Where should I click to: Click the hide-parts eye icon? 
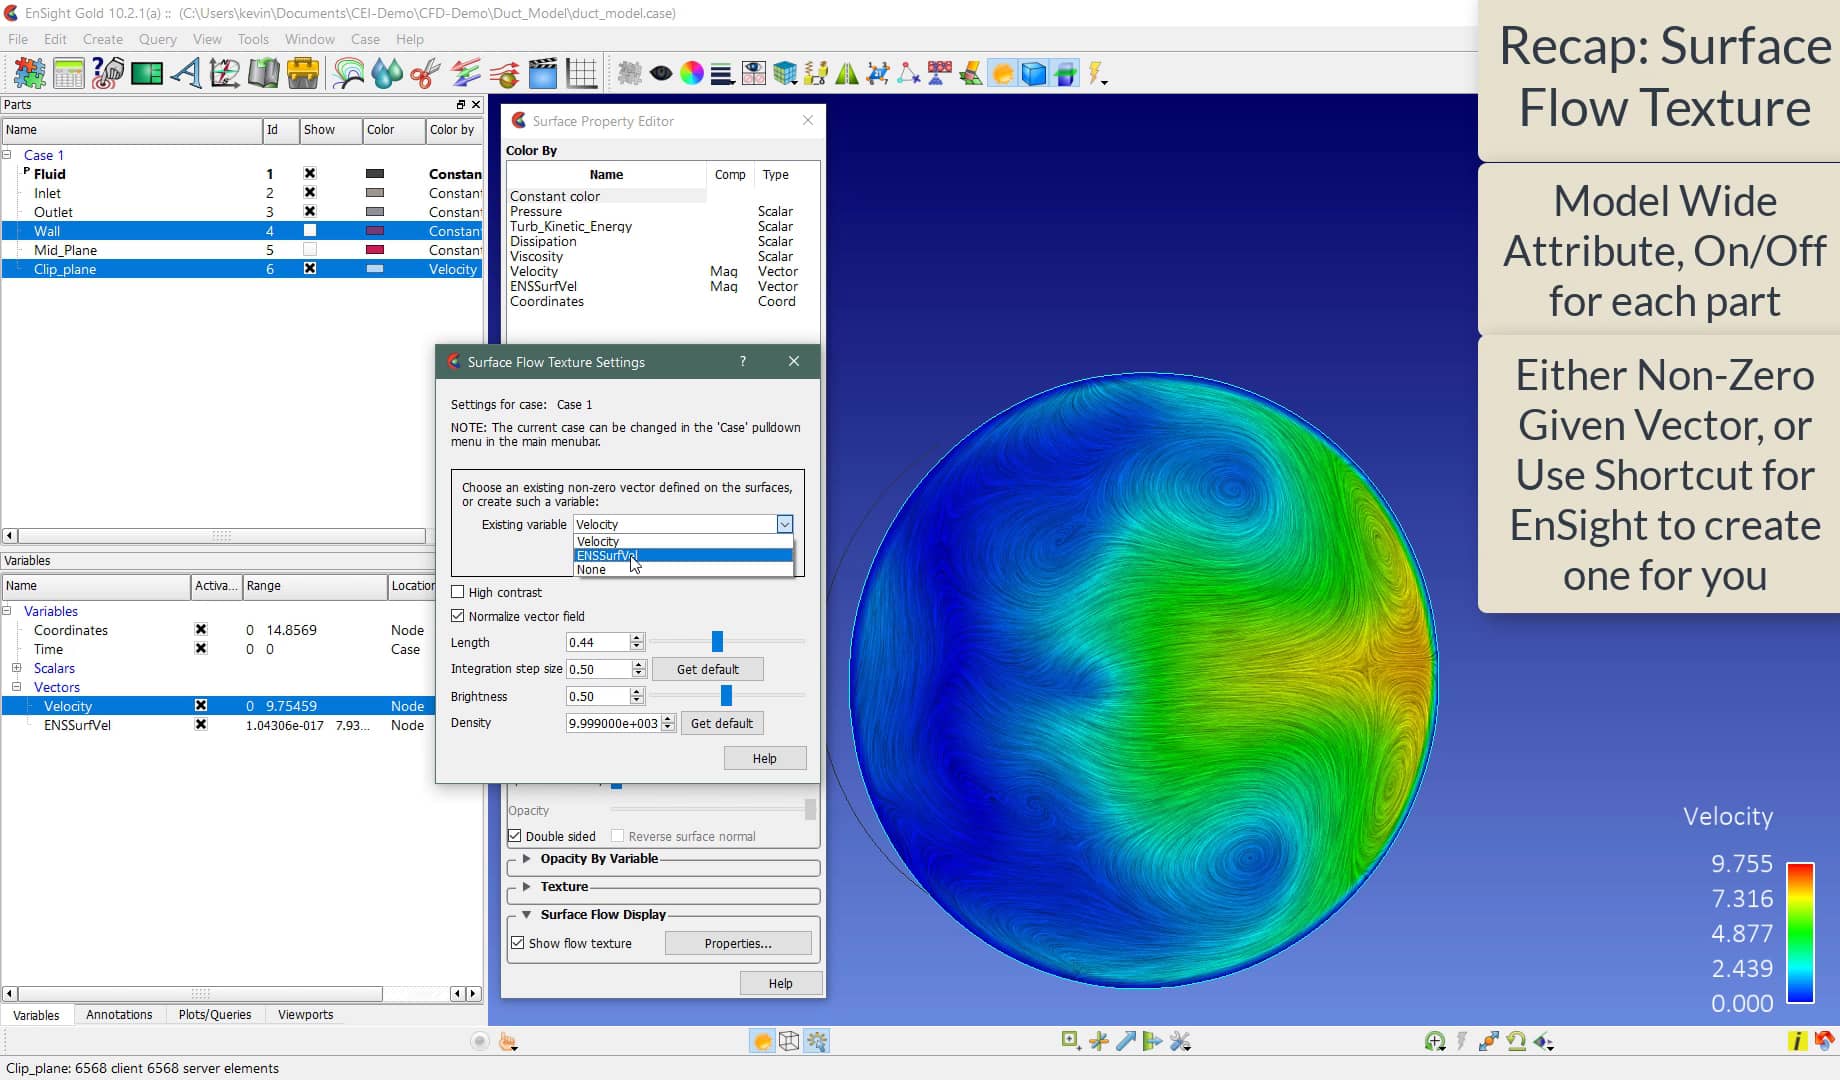click(661, 73)
